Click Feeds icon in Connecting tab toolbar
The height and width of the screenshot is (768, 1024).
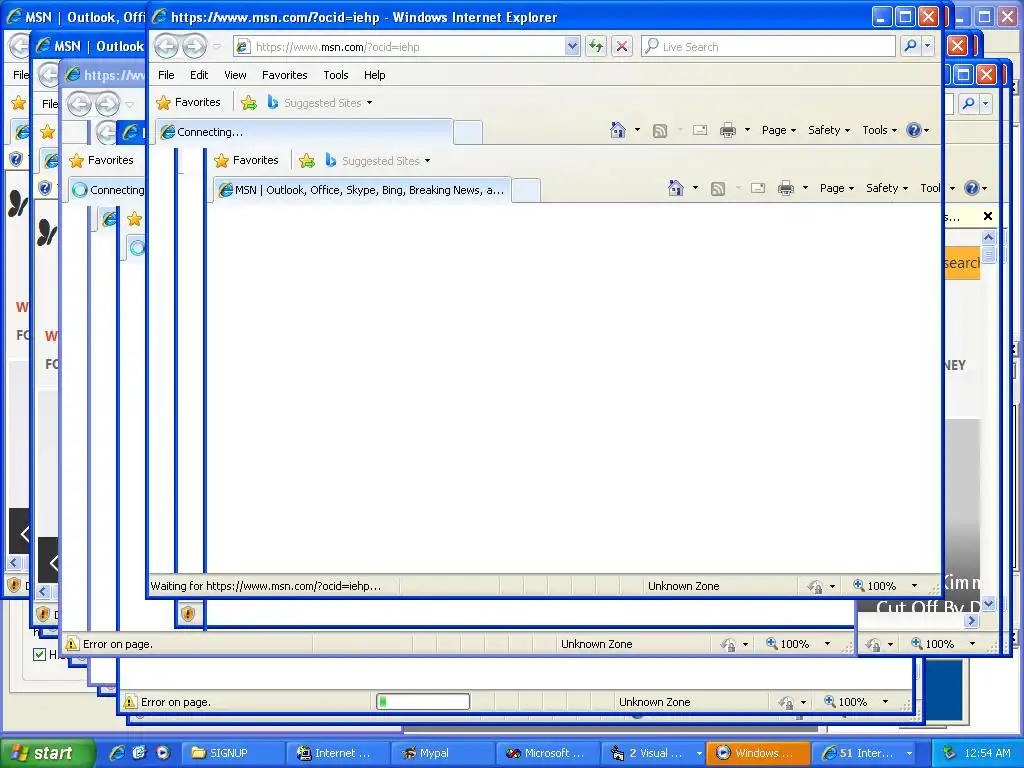(660, 131)
